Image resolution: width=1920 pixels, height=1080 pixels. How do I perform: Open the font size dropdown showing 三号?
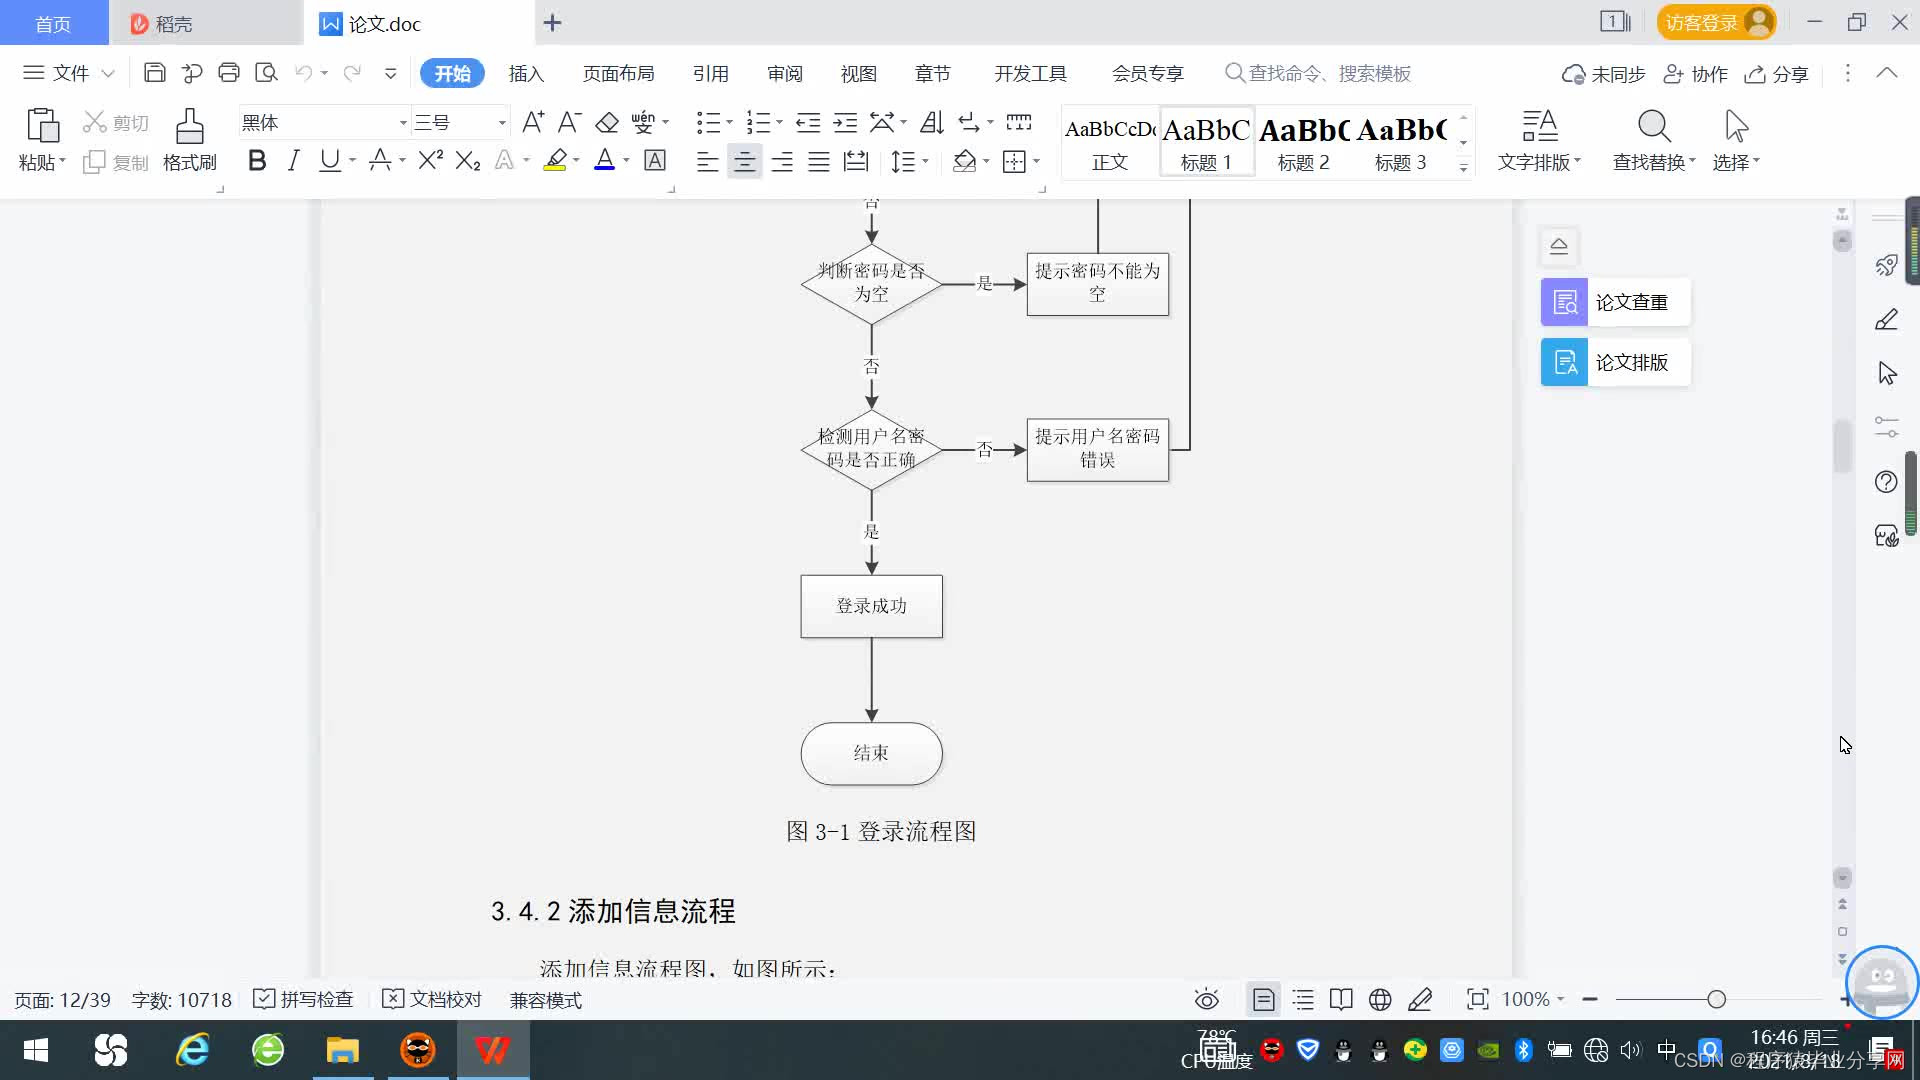pyautogui.click(x=502, y=123)
